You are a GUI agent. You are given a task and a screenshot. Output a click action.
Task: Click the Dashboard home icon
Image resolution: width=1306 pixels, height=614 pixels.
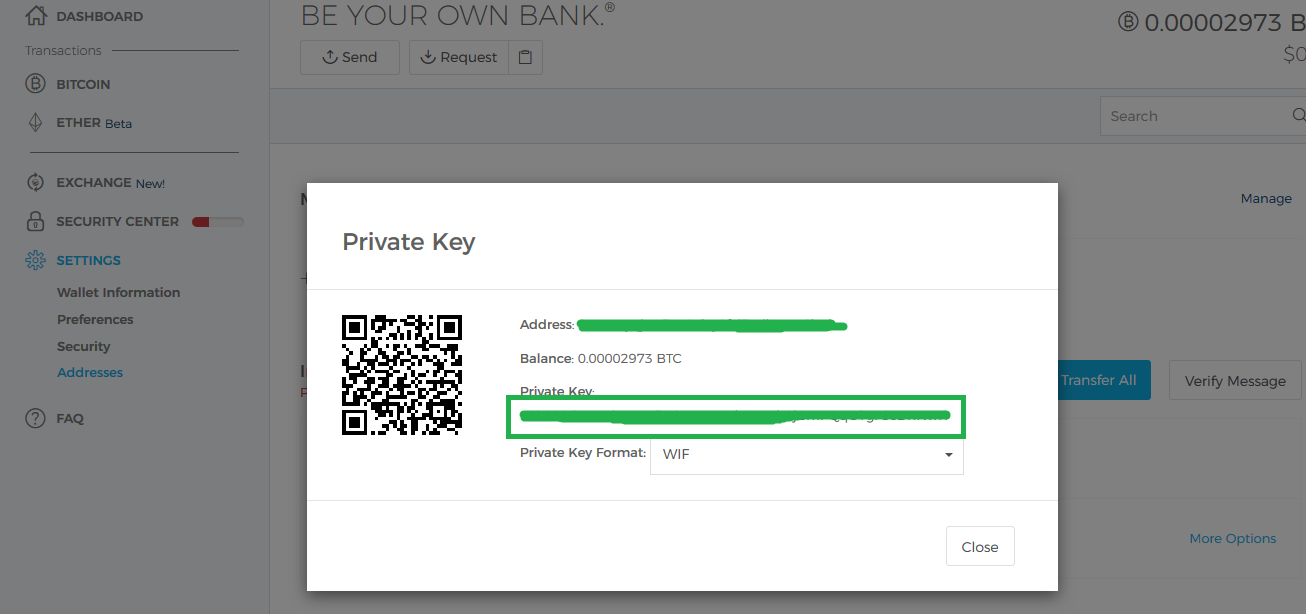click(36, 16)
